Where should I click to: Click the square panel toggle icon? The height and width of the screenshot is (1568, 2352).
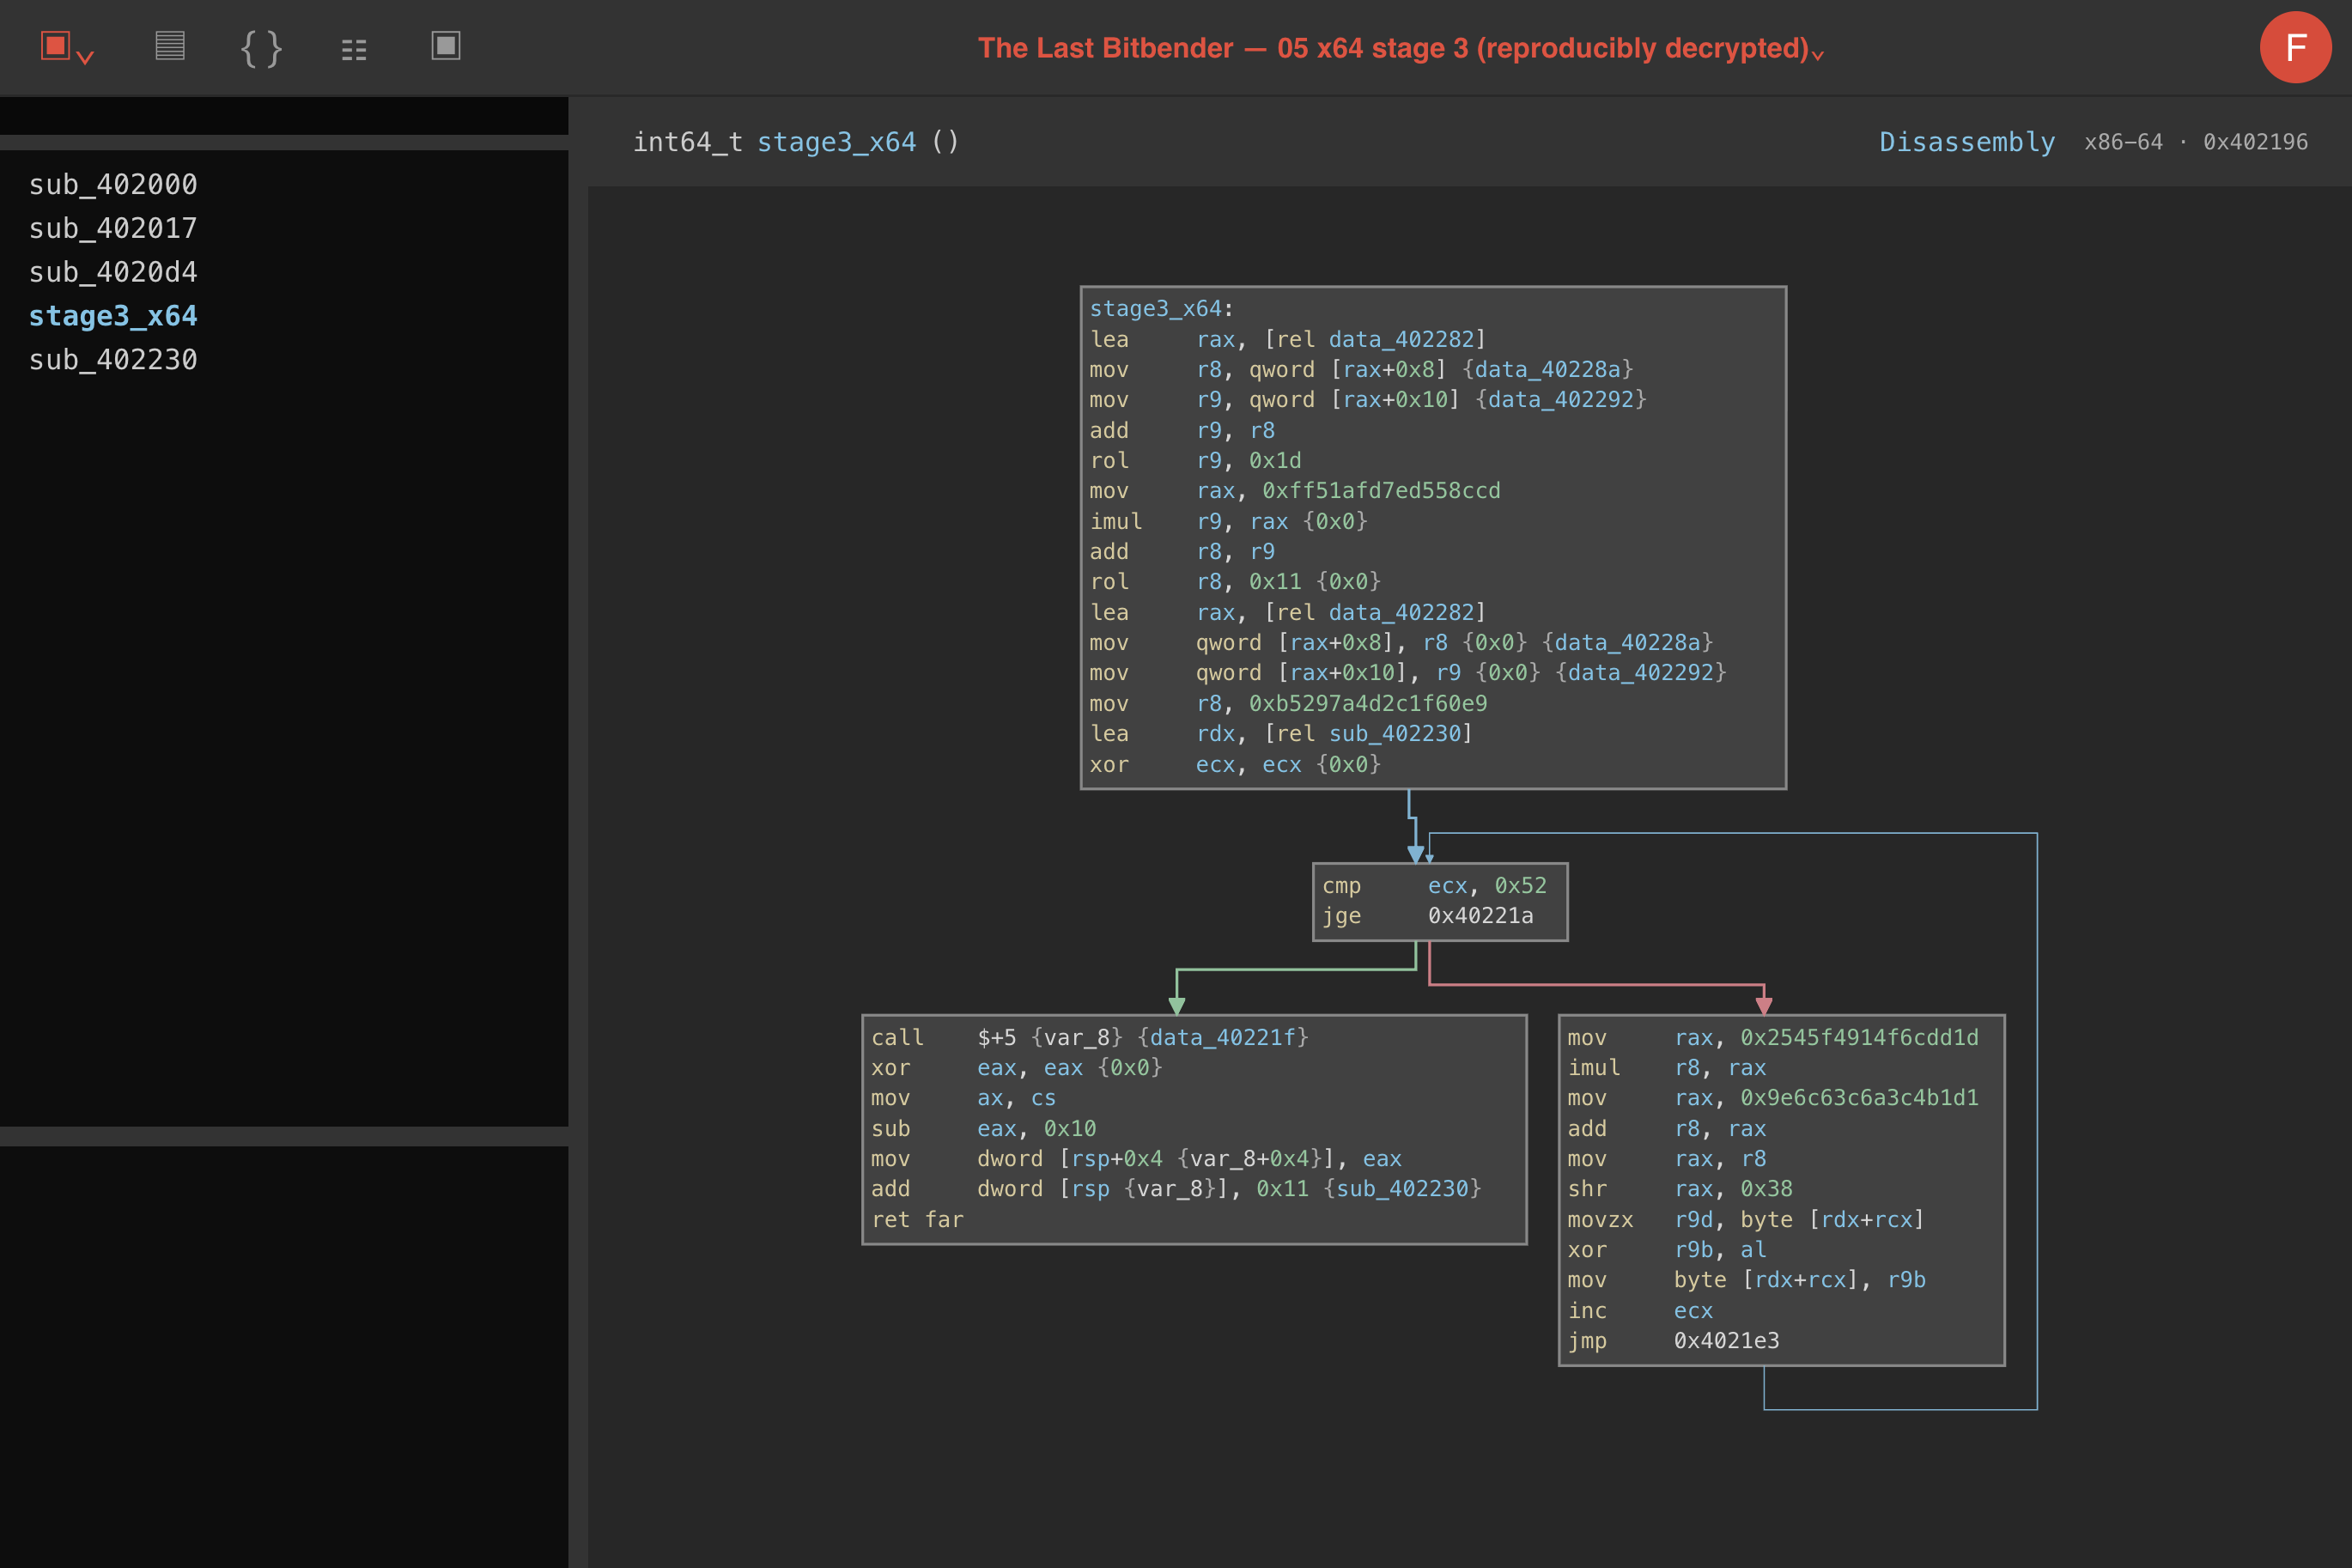pos(446,46)
